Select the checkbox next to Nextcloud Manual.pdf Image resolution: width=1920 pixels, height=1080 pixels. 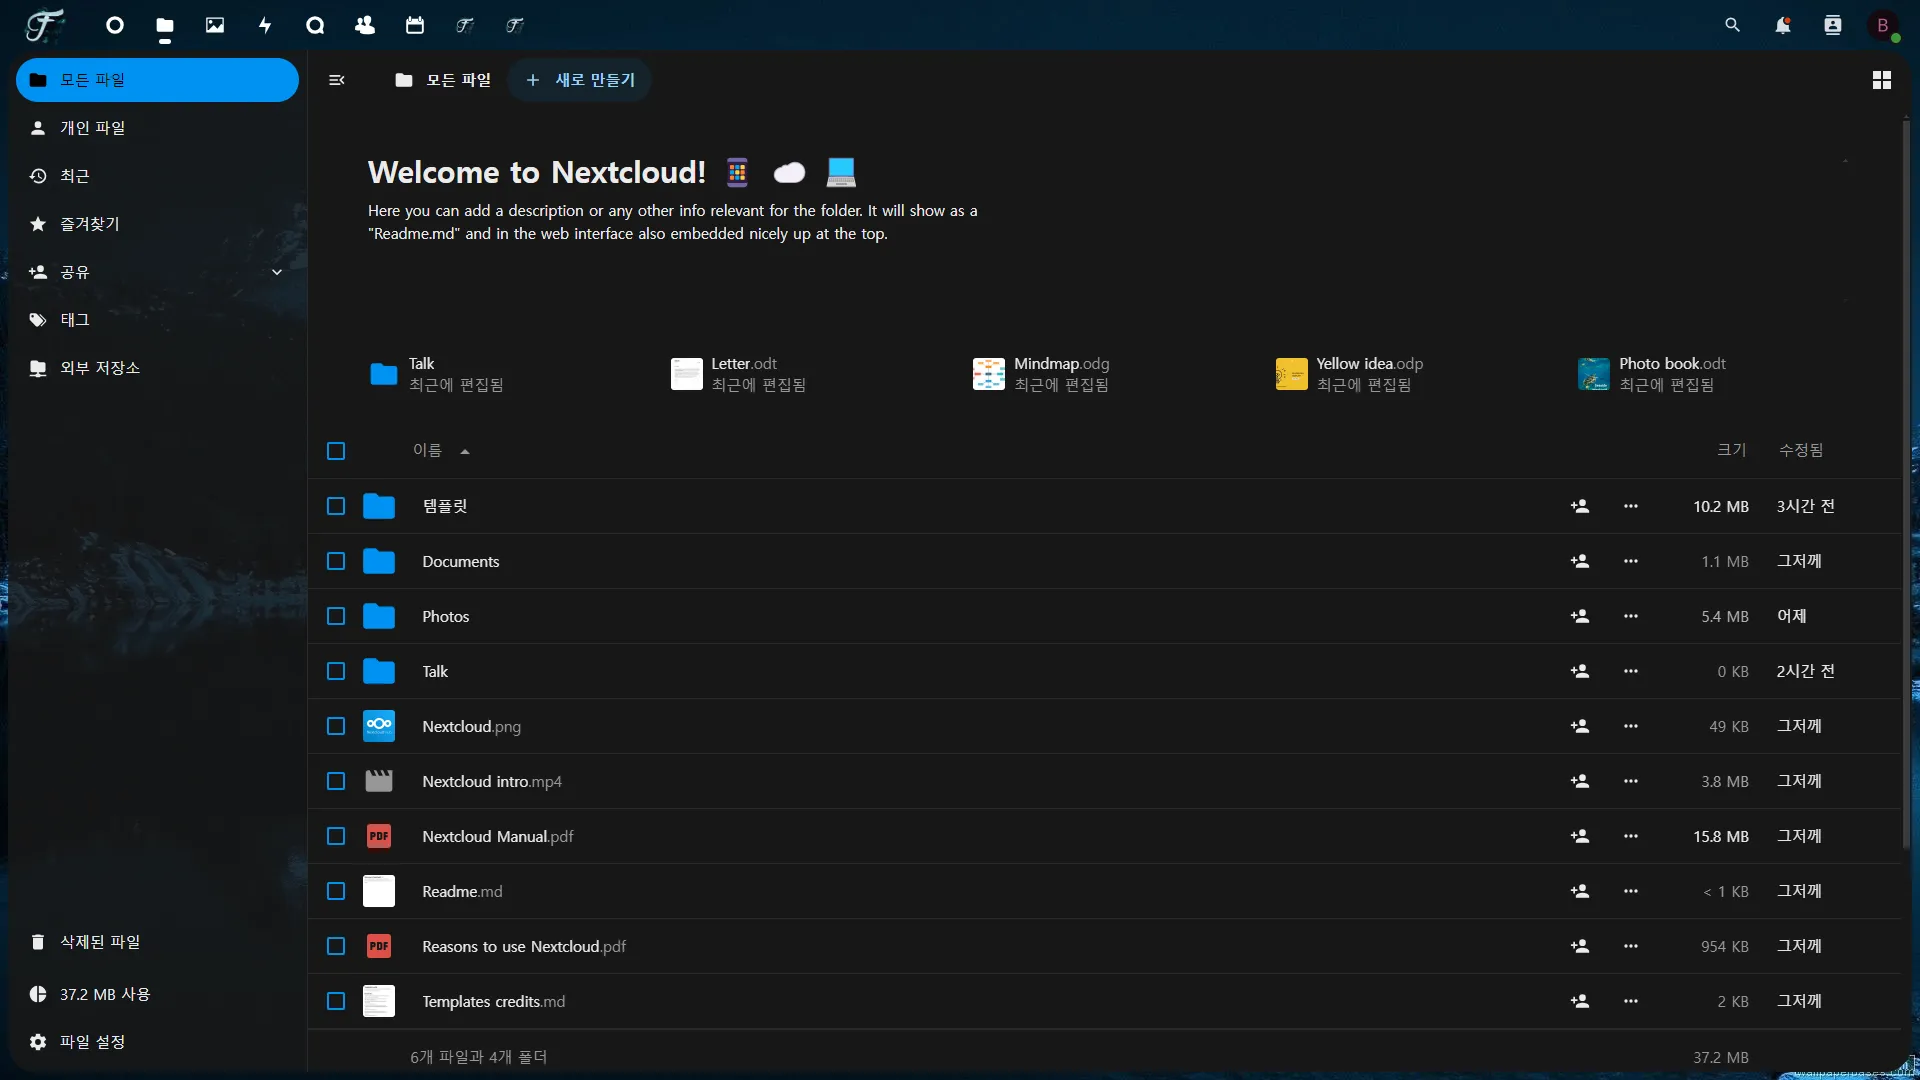(x=335, y=836)
